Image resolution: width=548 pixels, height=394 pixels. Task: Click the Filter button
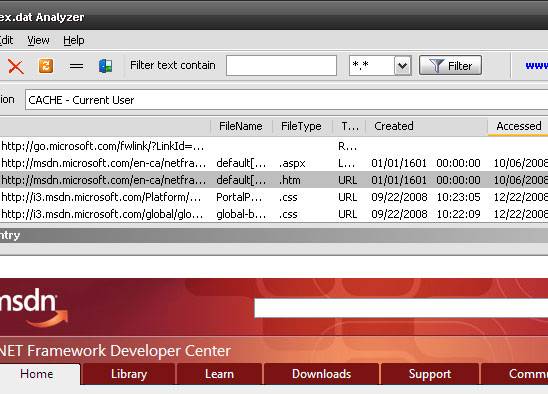pos(450,65)
